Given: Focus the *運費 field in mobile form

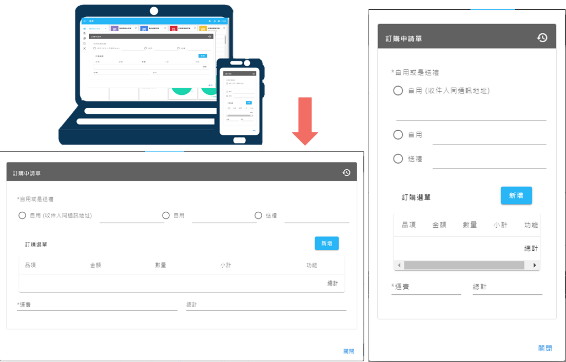Looking at the screenshot, I should (426, 287).
